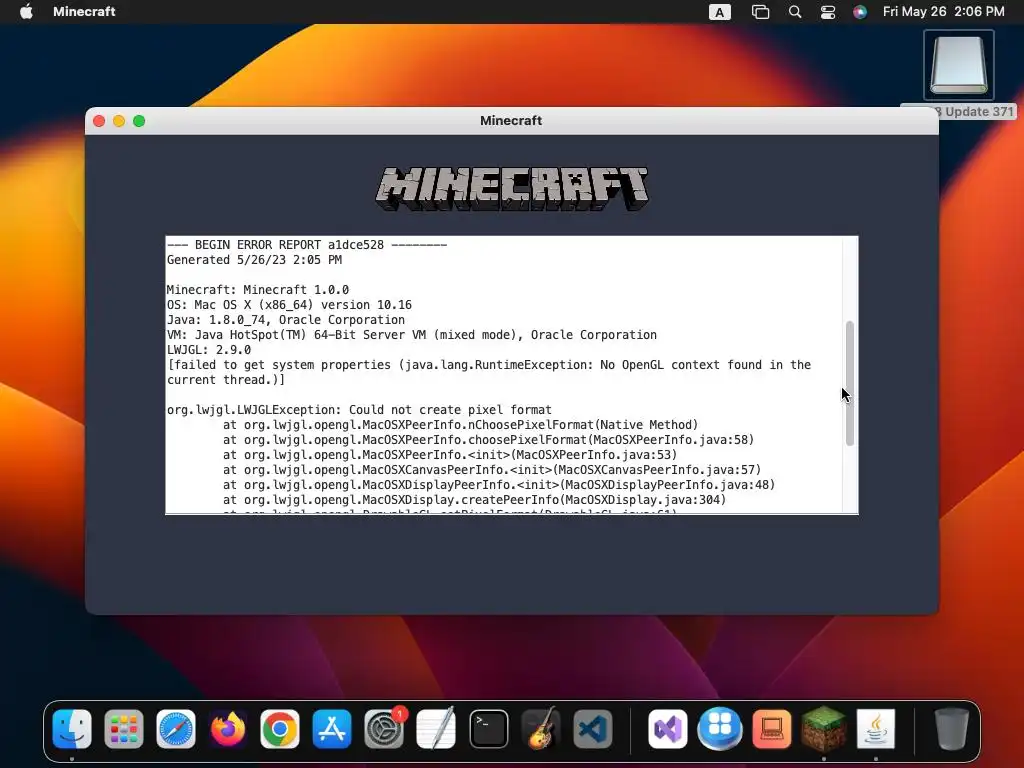
Task: Click the 'MacOSXPeerInfo.java:53' stack trace line
Action: [450, 455]
